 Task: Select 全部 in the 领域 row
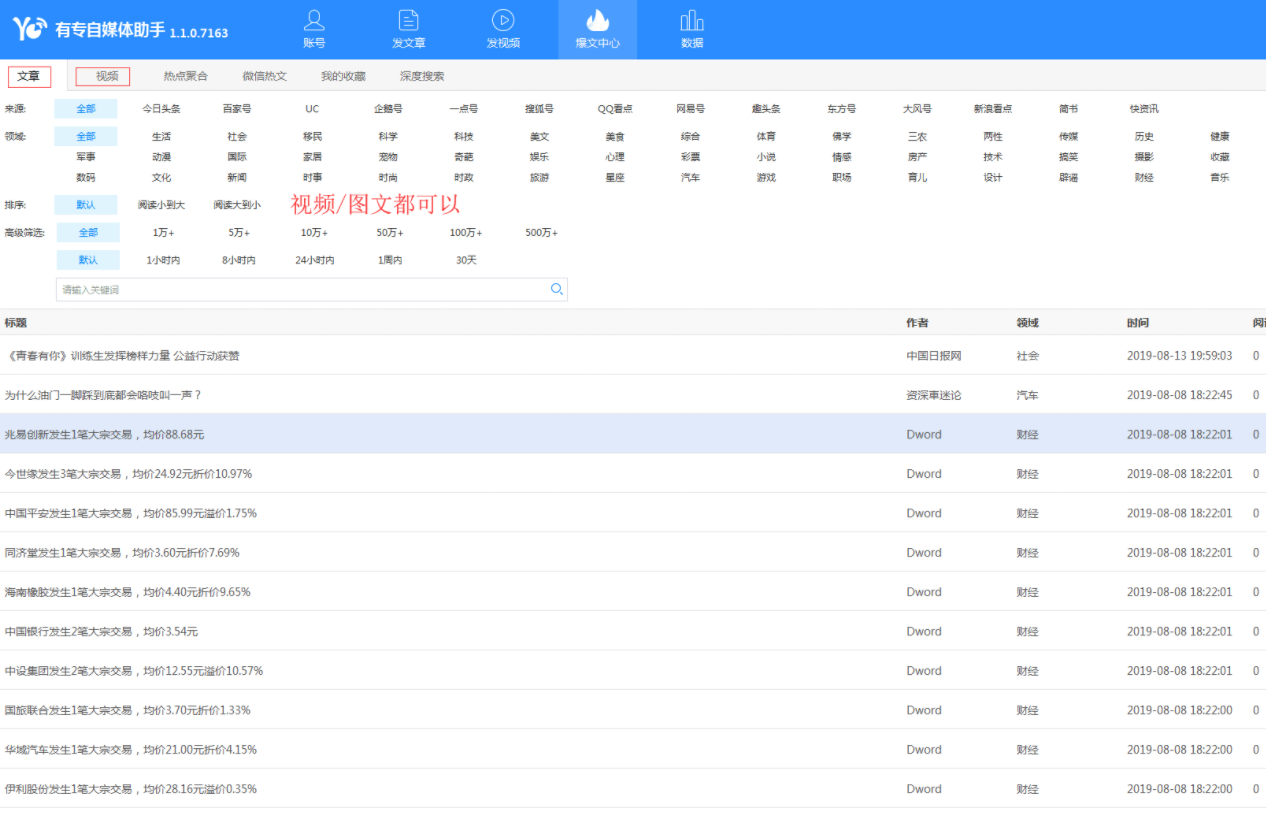pyautogui.click(x=86, y=137)
